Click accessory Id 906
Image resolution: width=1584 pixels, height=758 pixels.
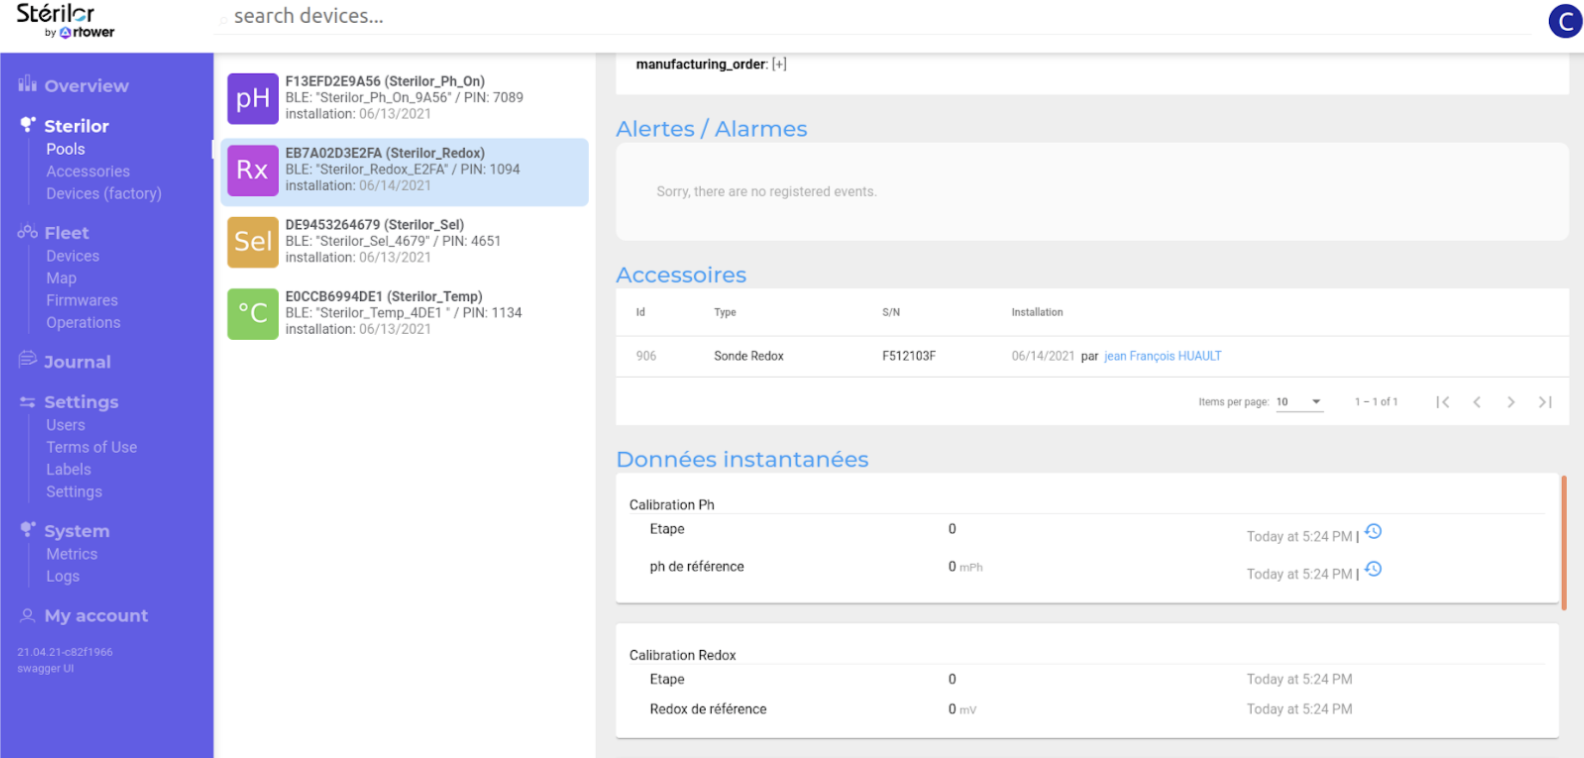646,356
